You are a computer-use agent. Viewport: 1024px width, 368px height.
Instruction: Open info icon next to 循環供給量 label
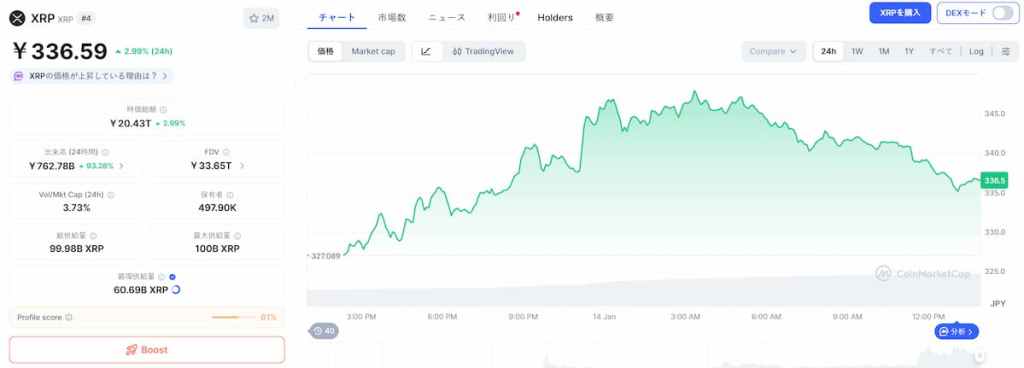click(x=161, y=277)
